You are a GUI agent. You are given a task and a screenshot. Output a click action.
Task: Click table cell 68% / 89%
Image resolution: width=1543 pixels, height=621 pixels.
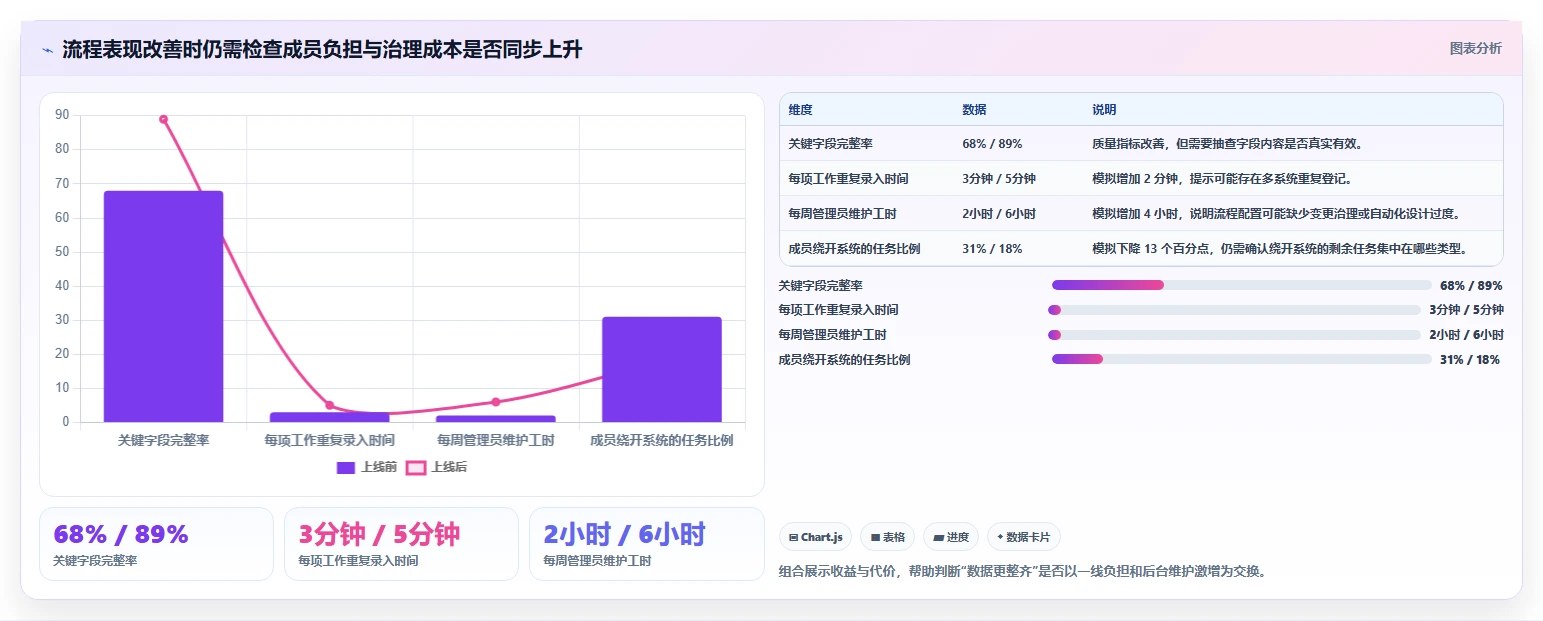pos(992,144)
